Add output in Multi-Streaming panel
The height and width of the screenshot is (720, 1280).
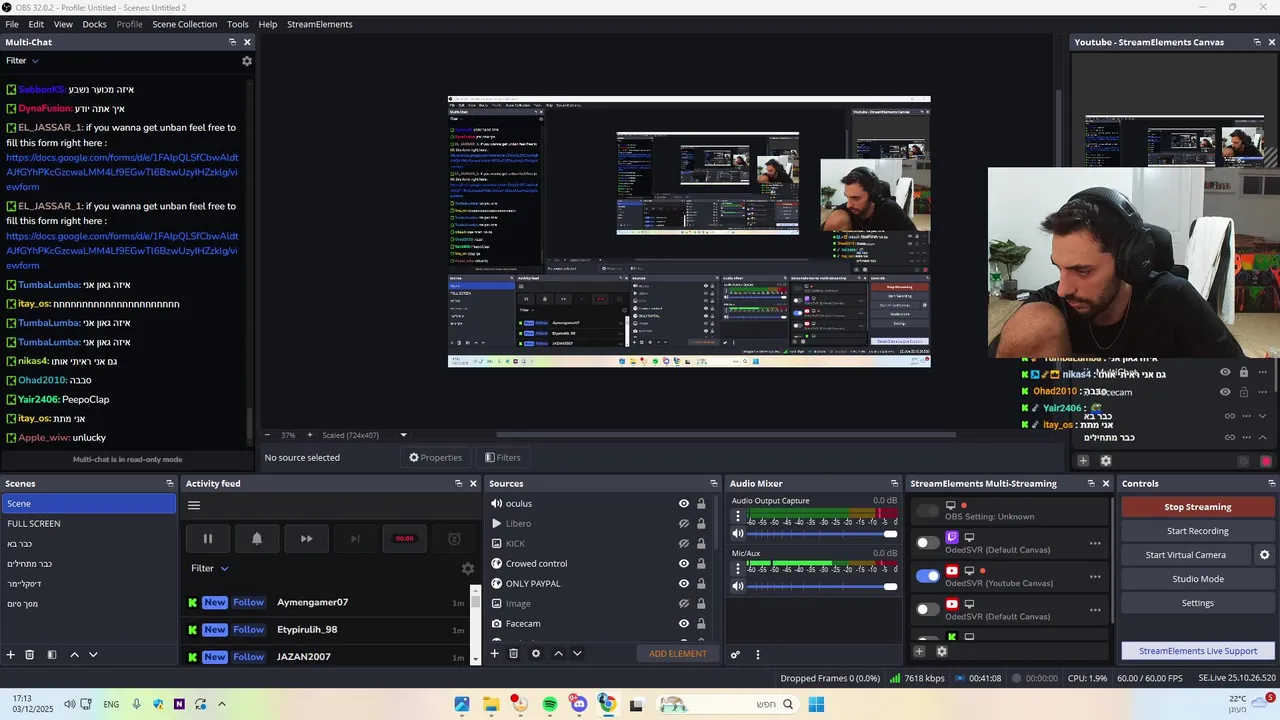(x=919, y=652)
